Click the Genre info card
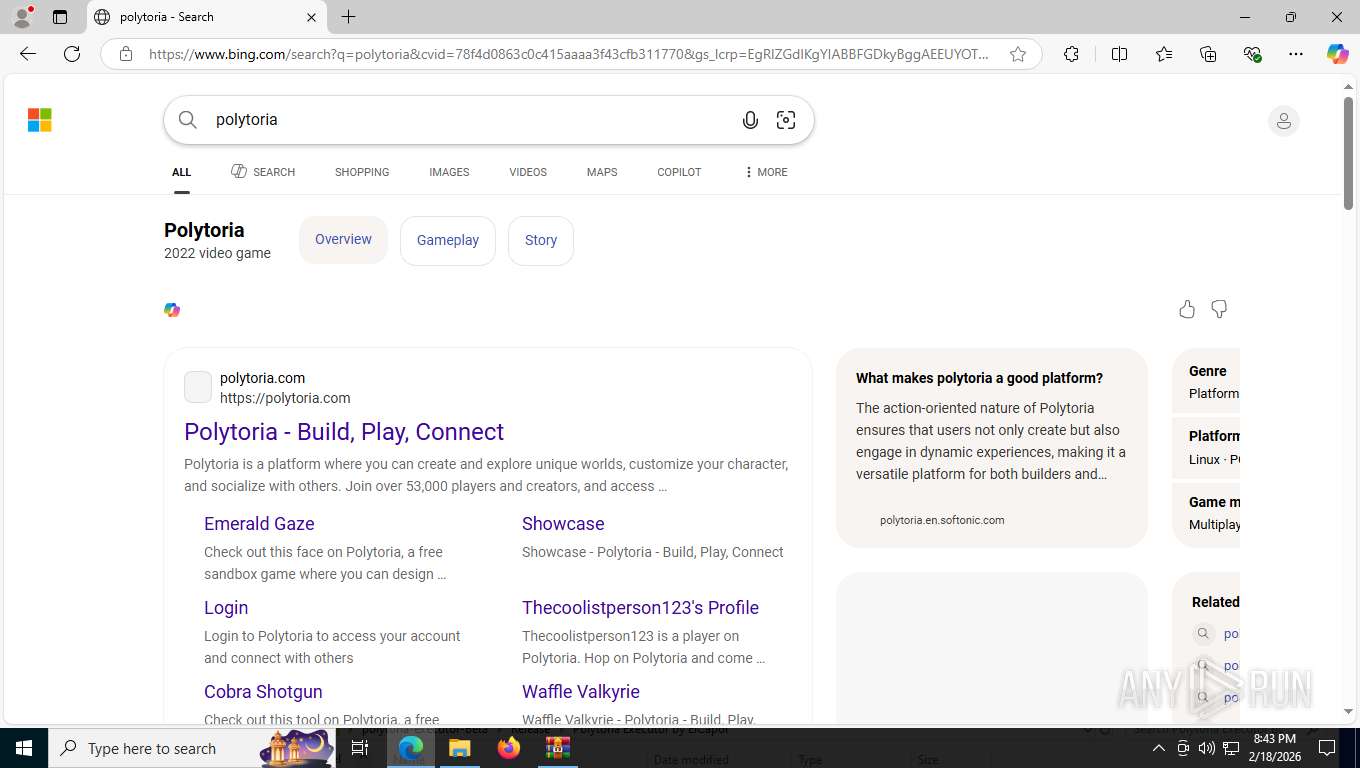The height and width of the screenshot is (768, 1360). tap(1206, 381)
